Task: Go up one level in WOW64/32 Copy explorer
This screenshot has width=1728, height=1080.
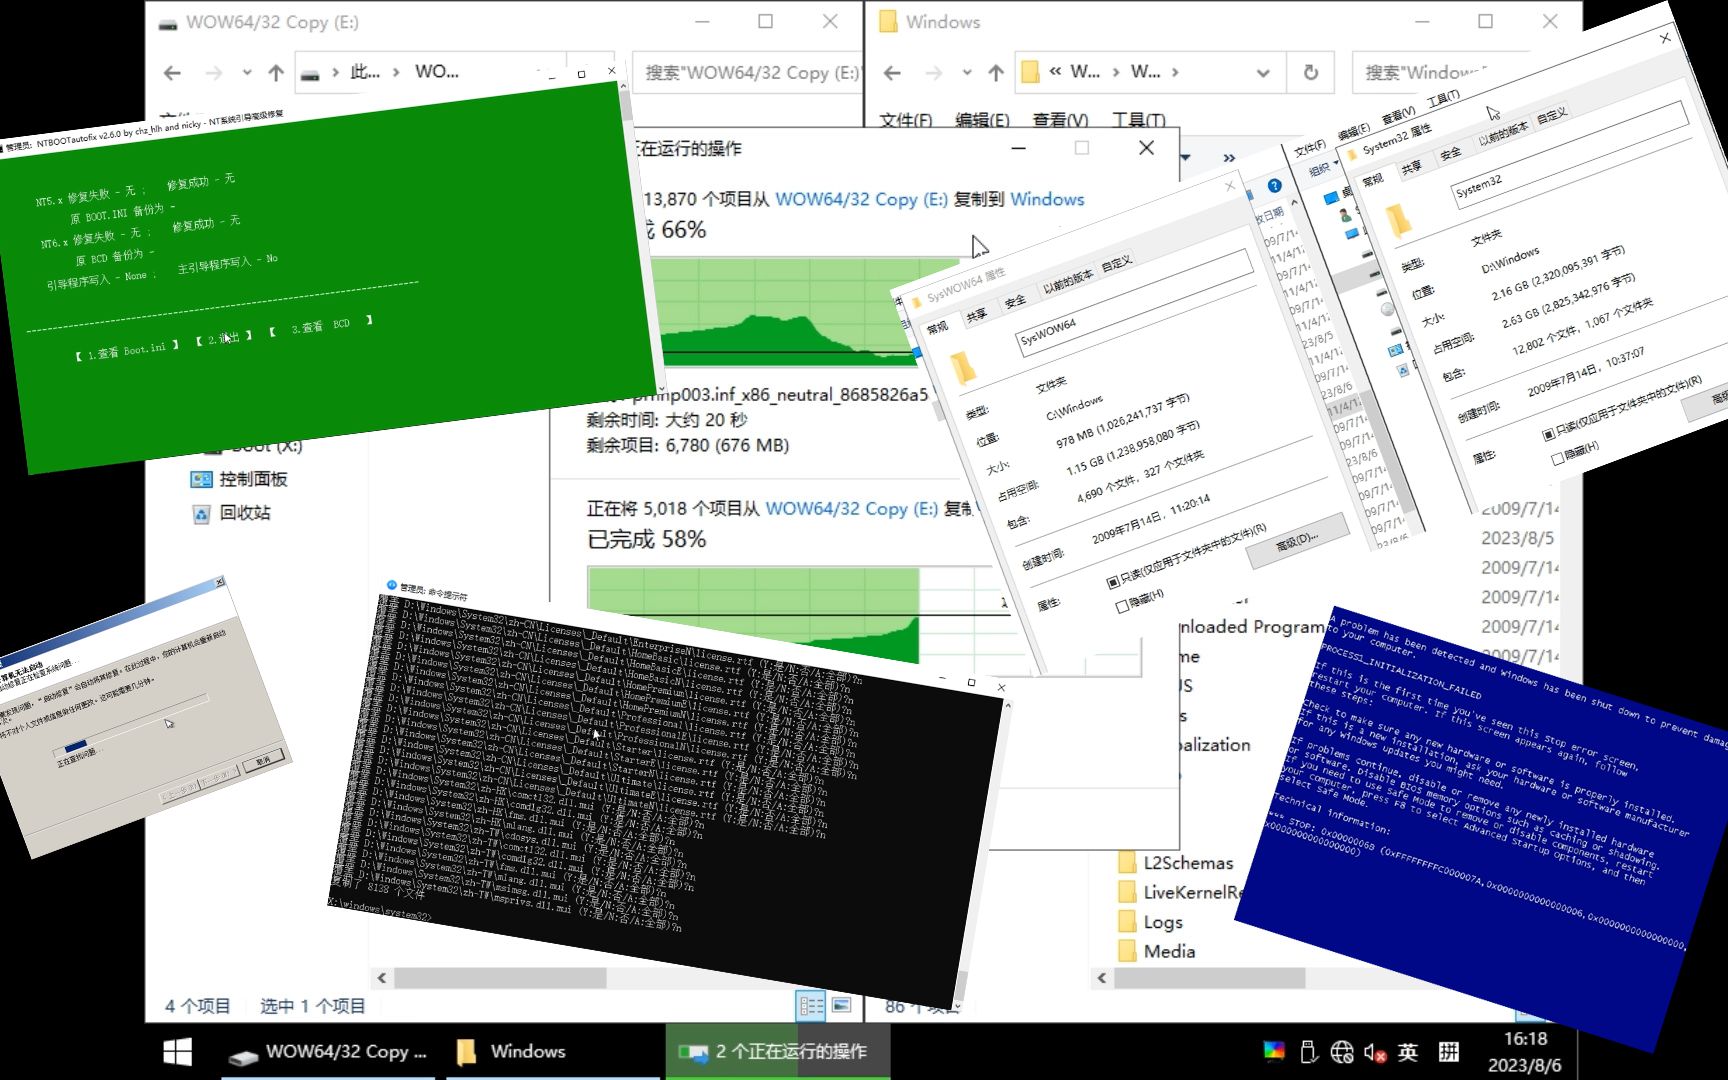Action: coord(276,72)
